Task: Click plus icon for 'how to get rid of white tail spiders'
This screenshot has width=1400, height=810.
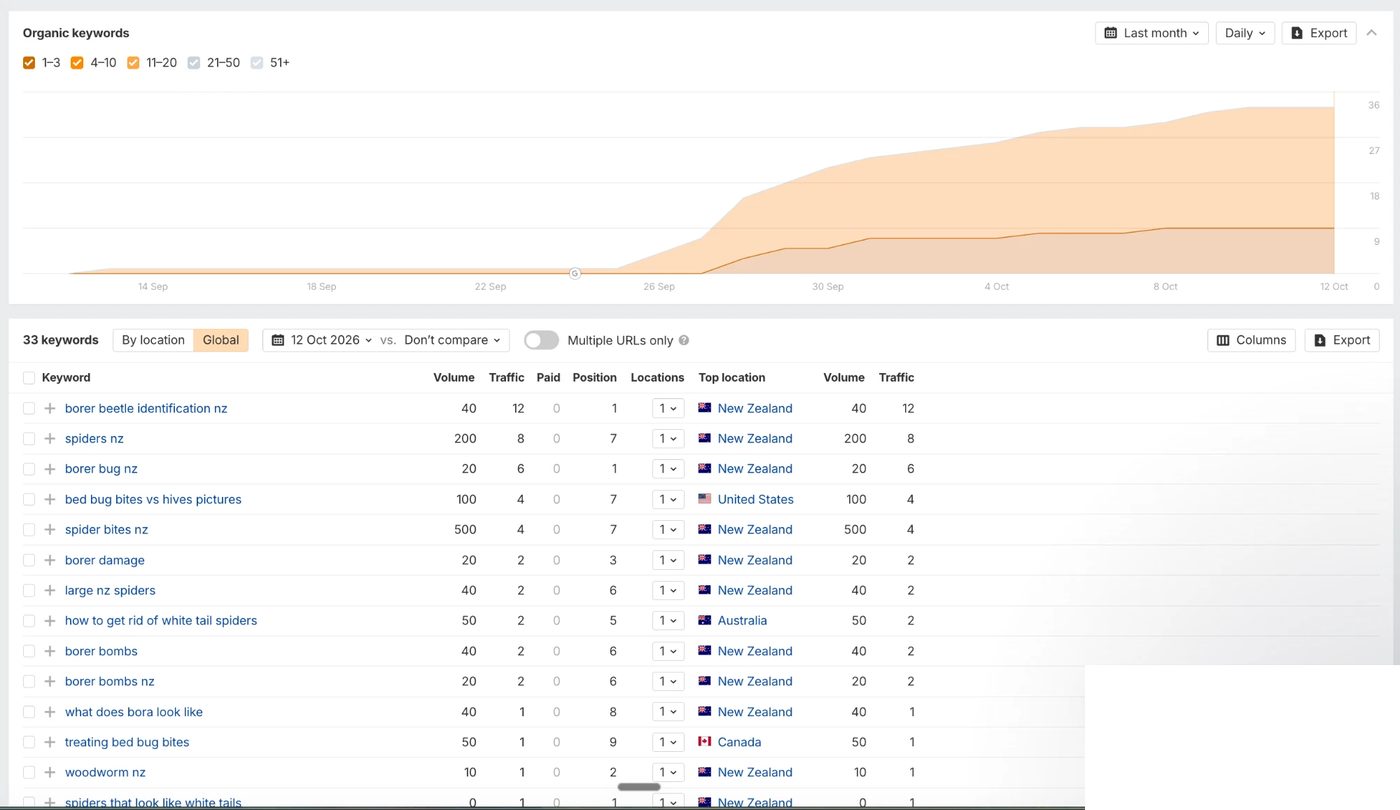Action: (x=50, y=620)
